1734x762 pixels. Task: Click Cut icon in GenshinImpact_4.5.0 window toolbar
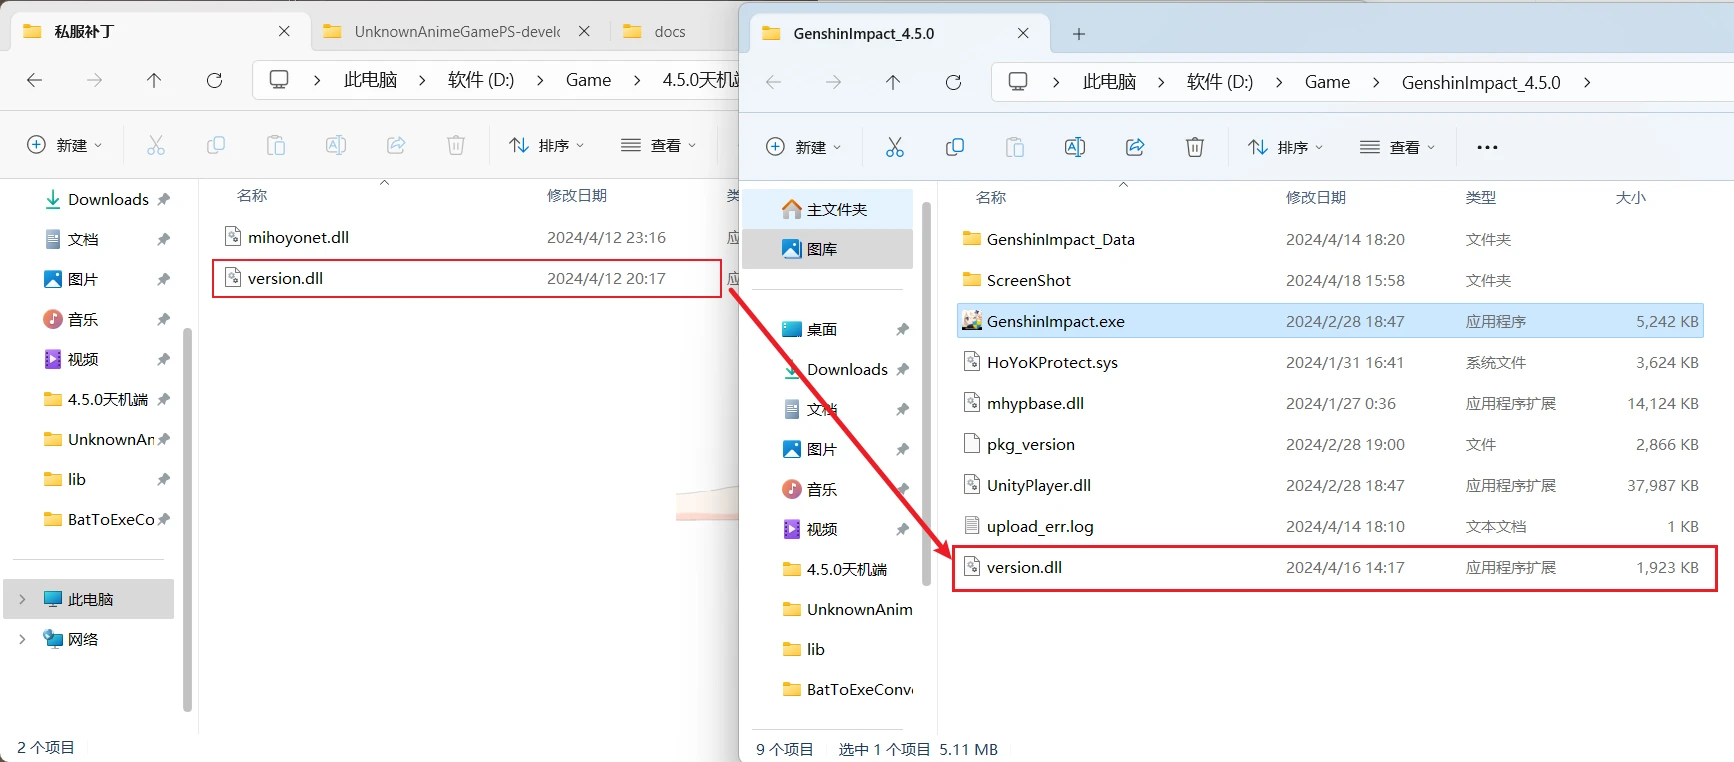895,147
